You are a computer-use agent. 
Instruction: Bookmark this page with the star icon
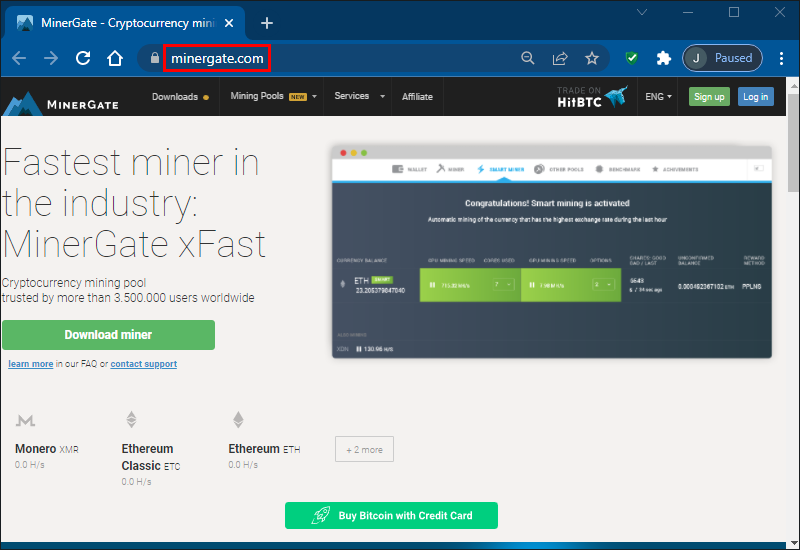(x=592, y=58)
